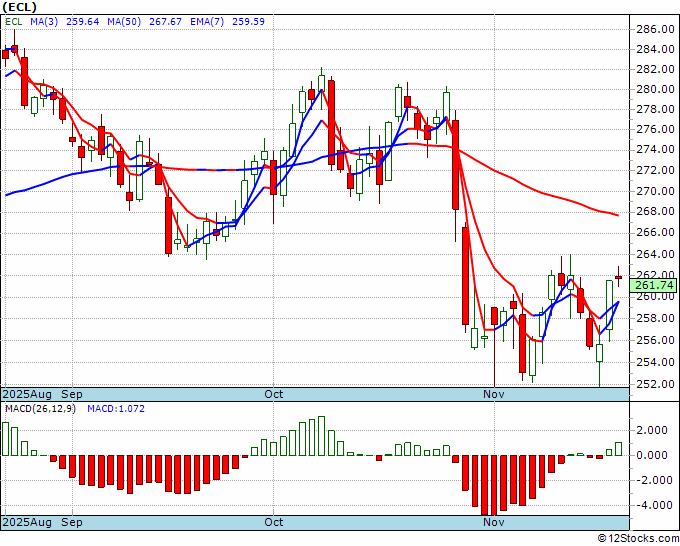Click the Nov label on MACD axis
This screenshot has height=546, width=680.
coord(494,522)
